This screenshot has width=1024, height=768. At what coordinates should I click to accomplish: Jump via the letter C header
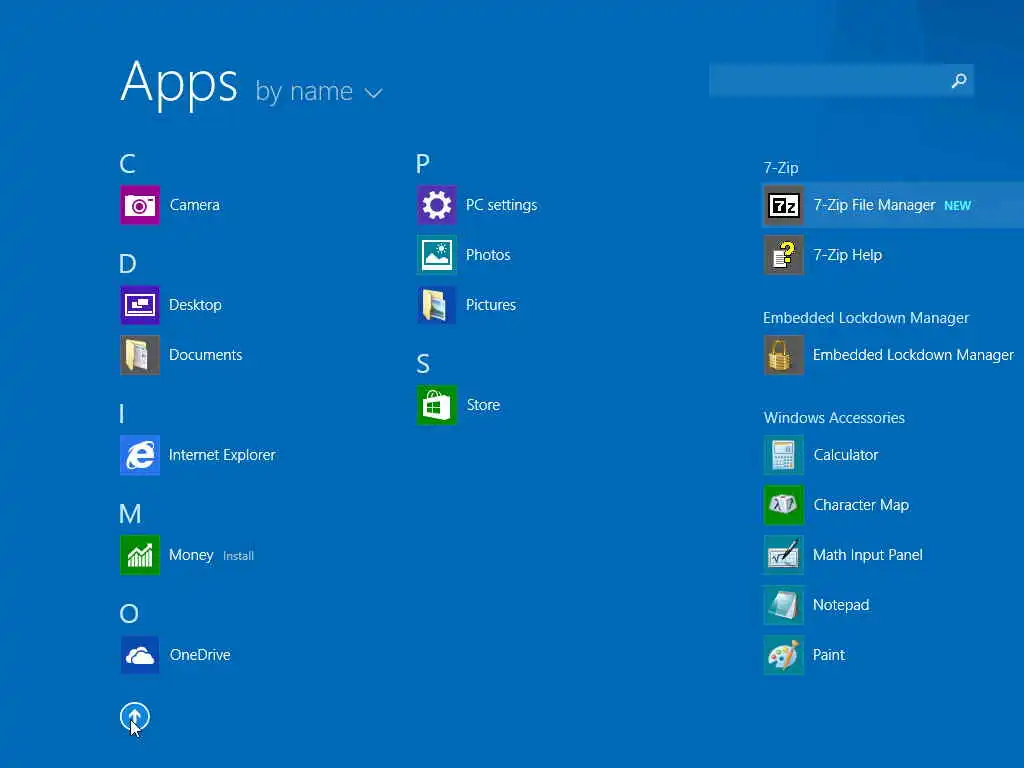(x=127, y=163)
